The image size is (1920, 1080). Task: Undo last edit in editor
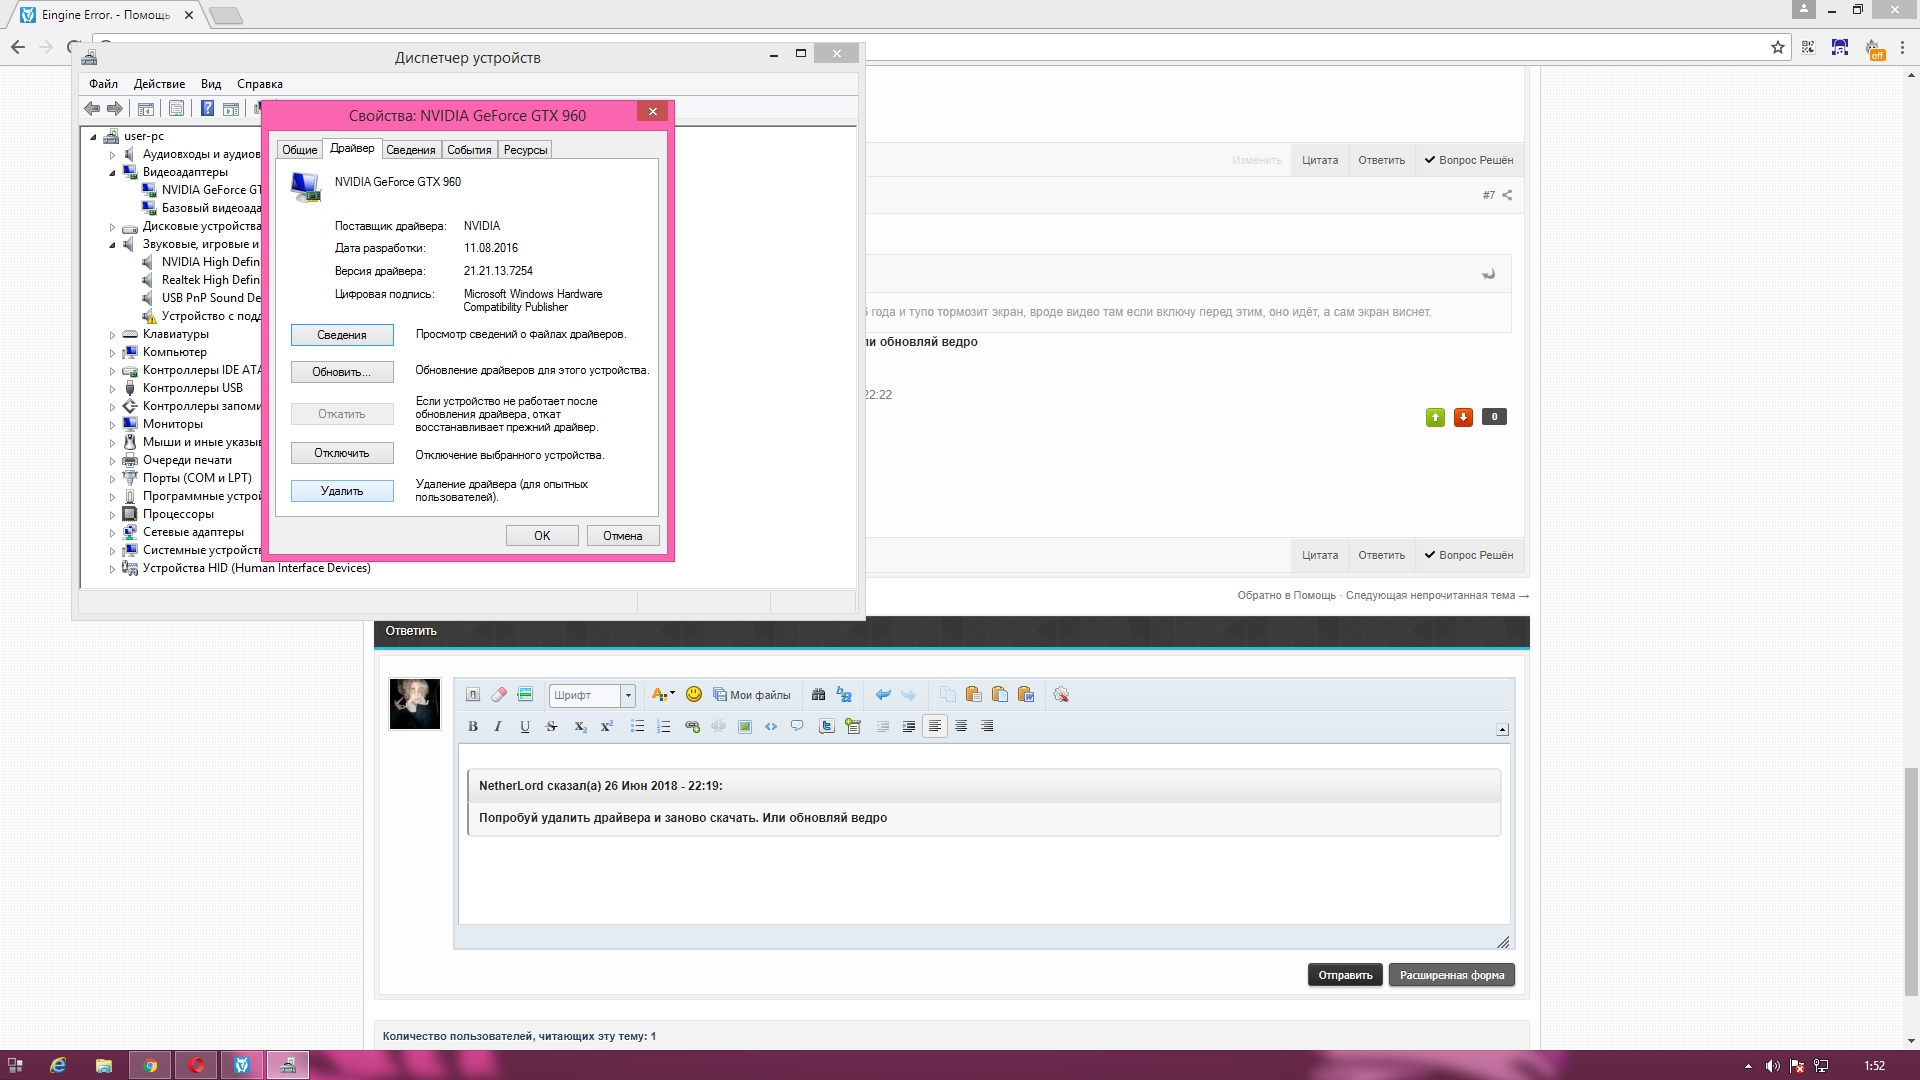coord(882,695)
